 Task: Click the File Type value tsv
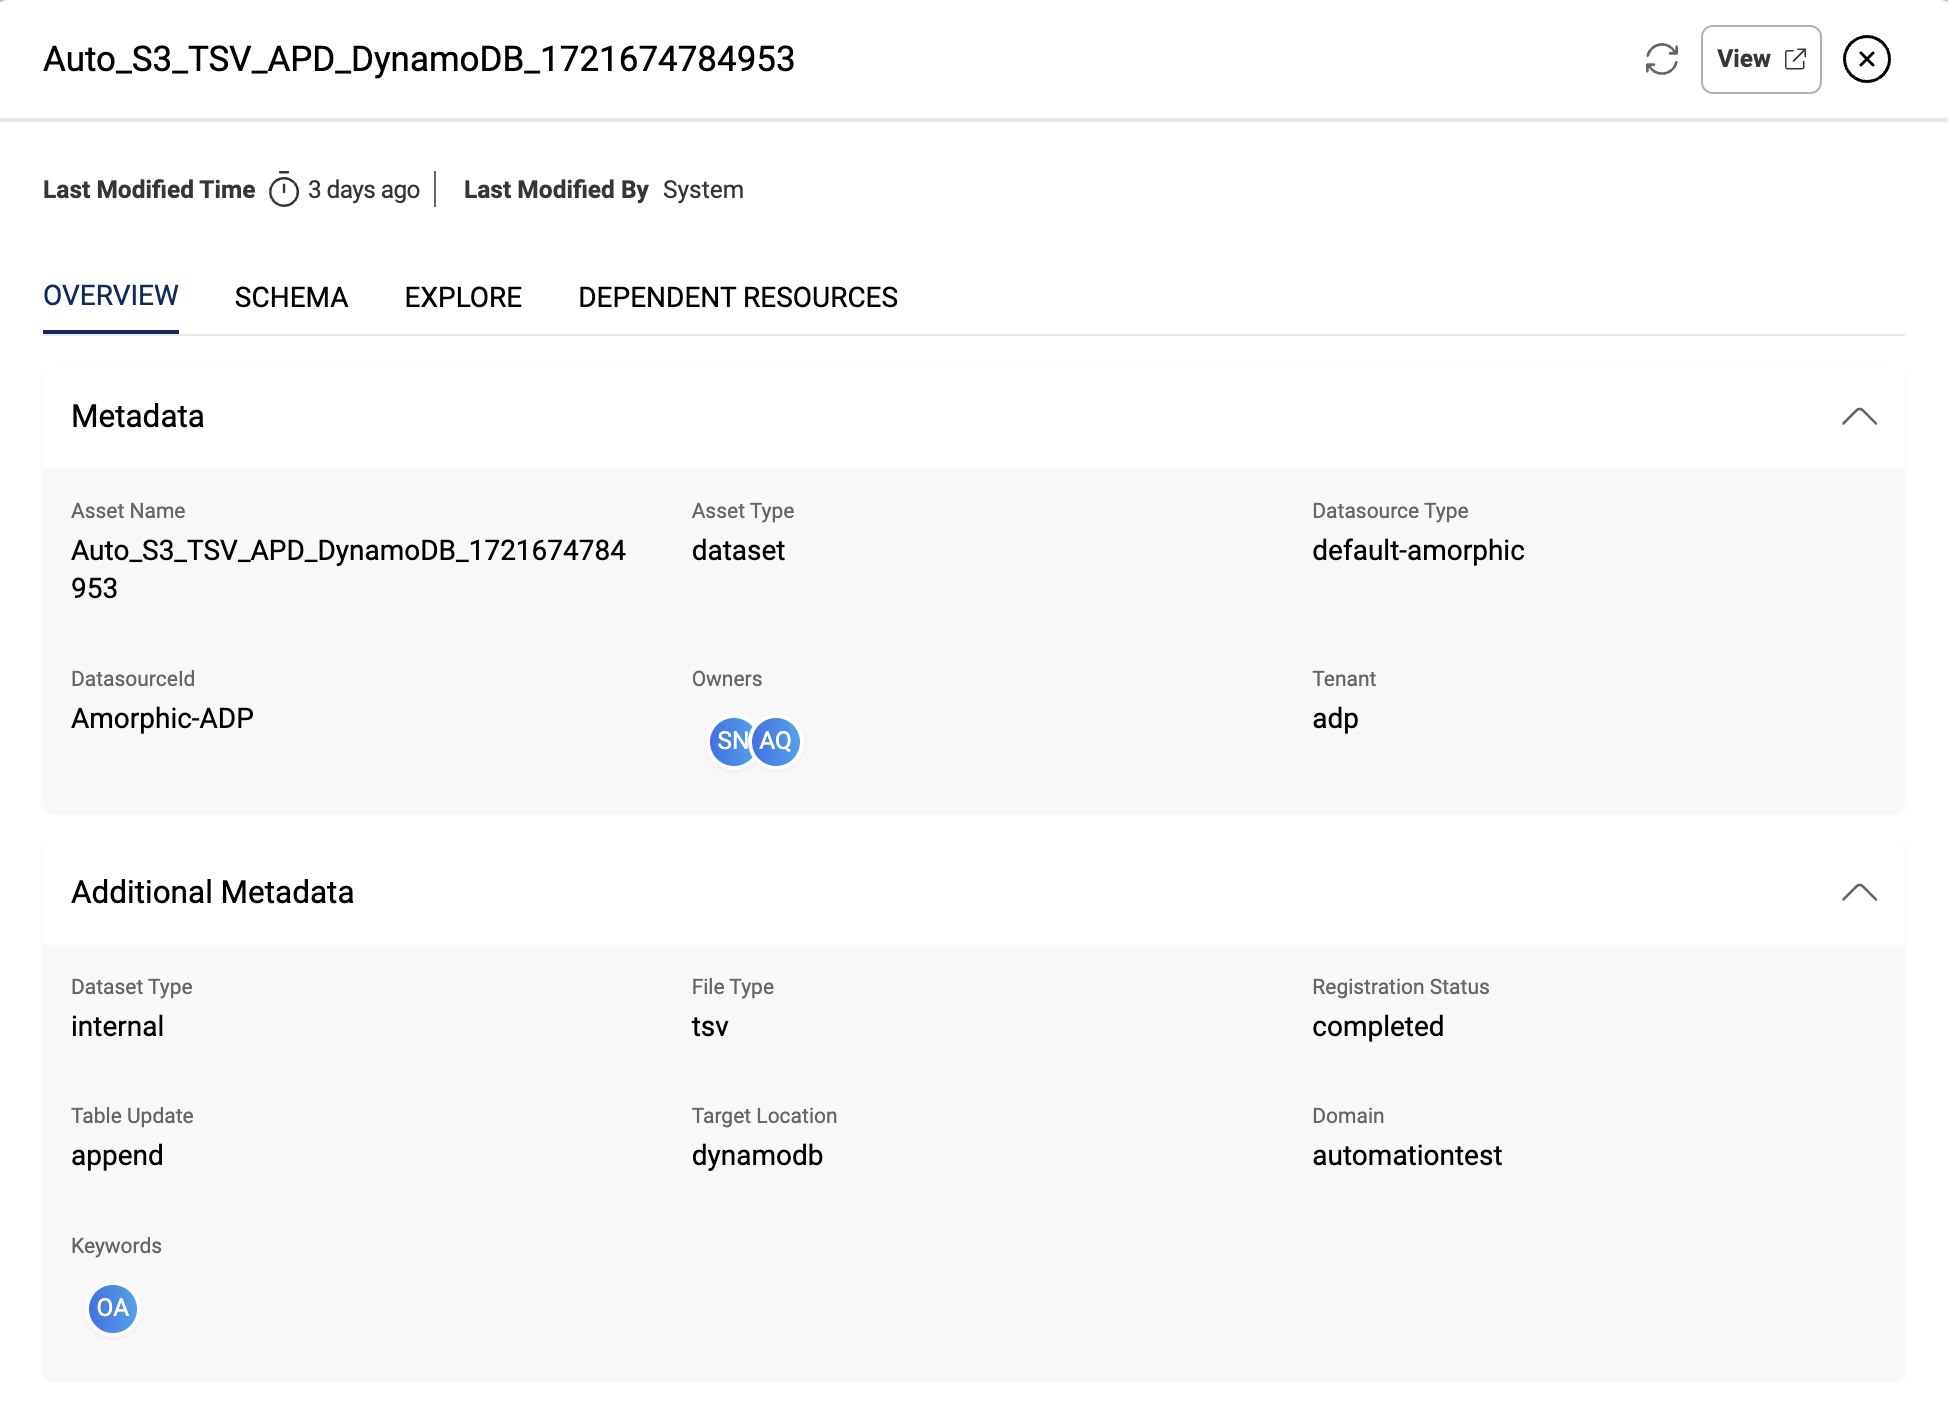click(710, 1026)
